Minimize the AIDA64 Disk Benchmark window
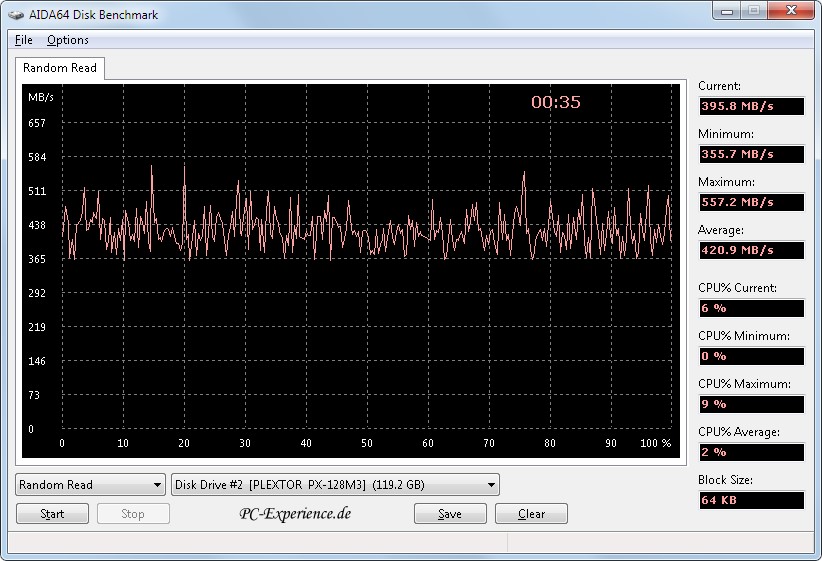The width and height of the screenshot is (822, 561). tap(727, 10)
